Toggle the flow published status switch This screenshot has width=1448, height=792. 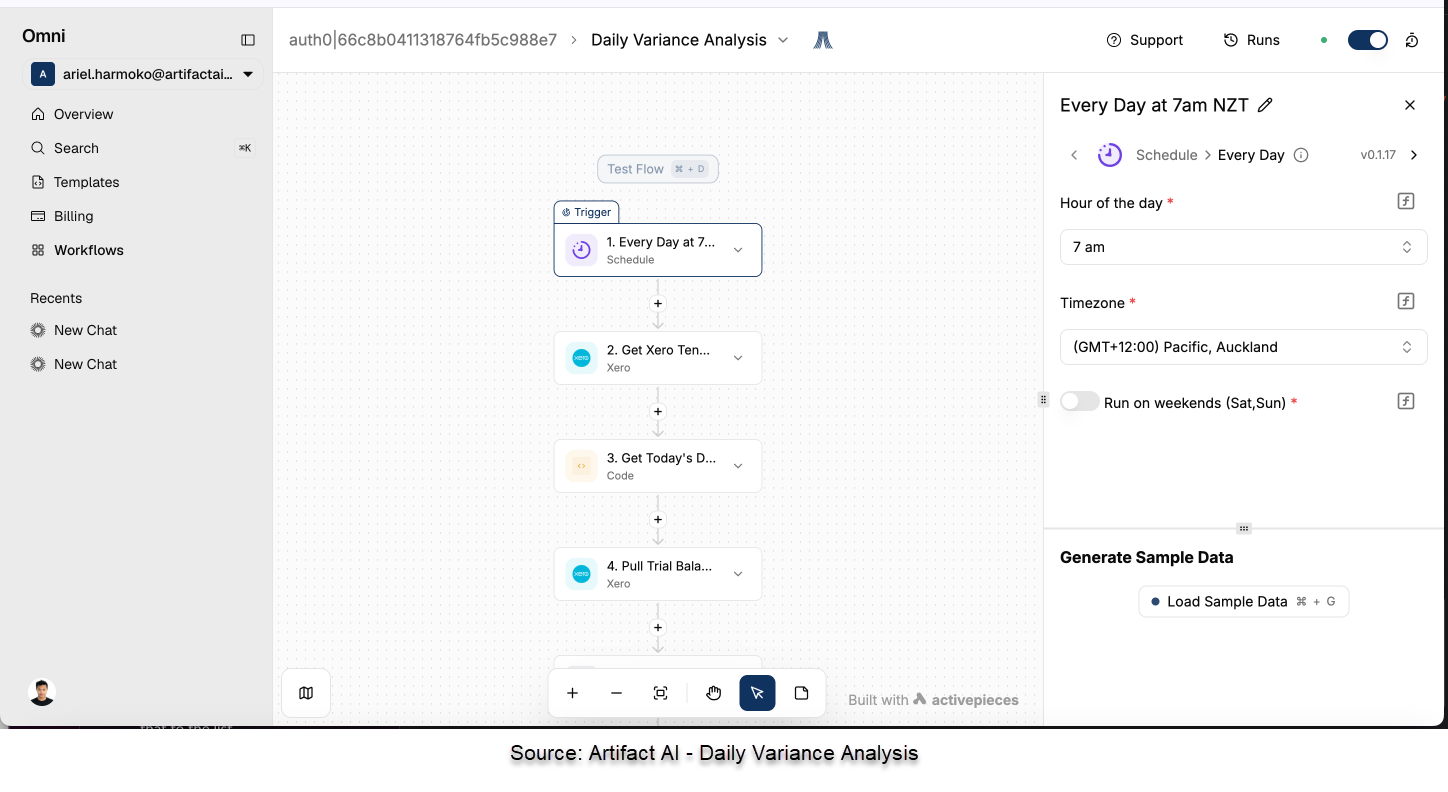click(x=1367, y=40)
